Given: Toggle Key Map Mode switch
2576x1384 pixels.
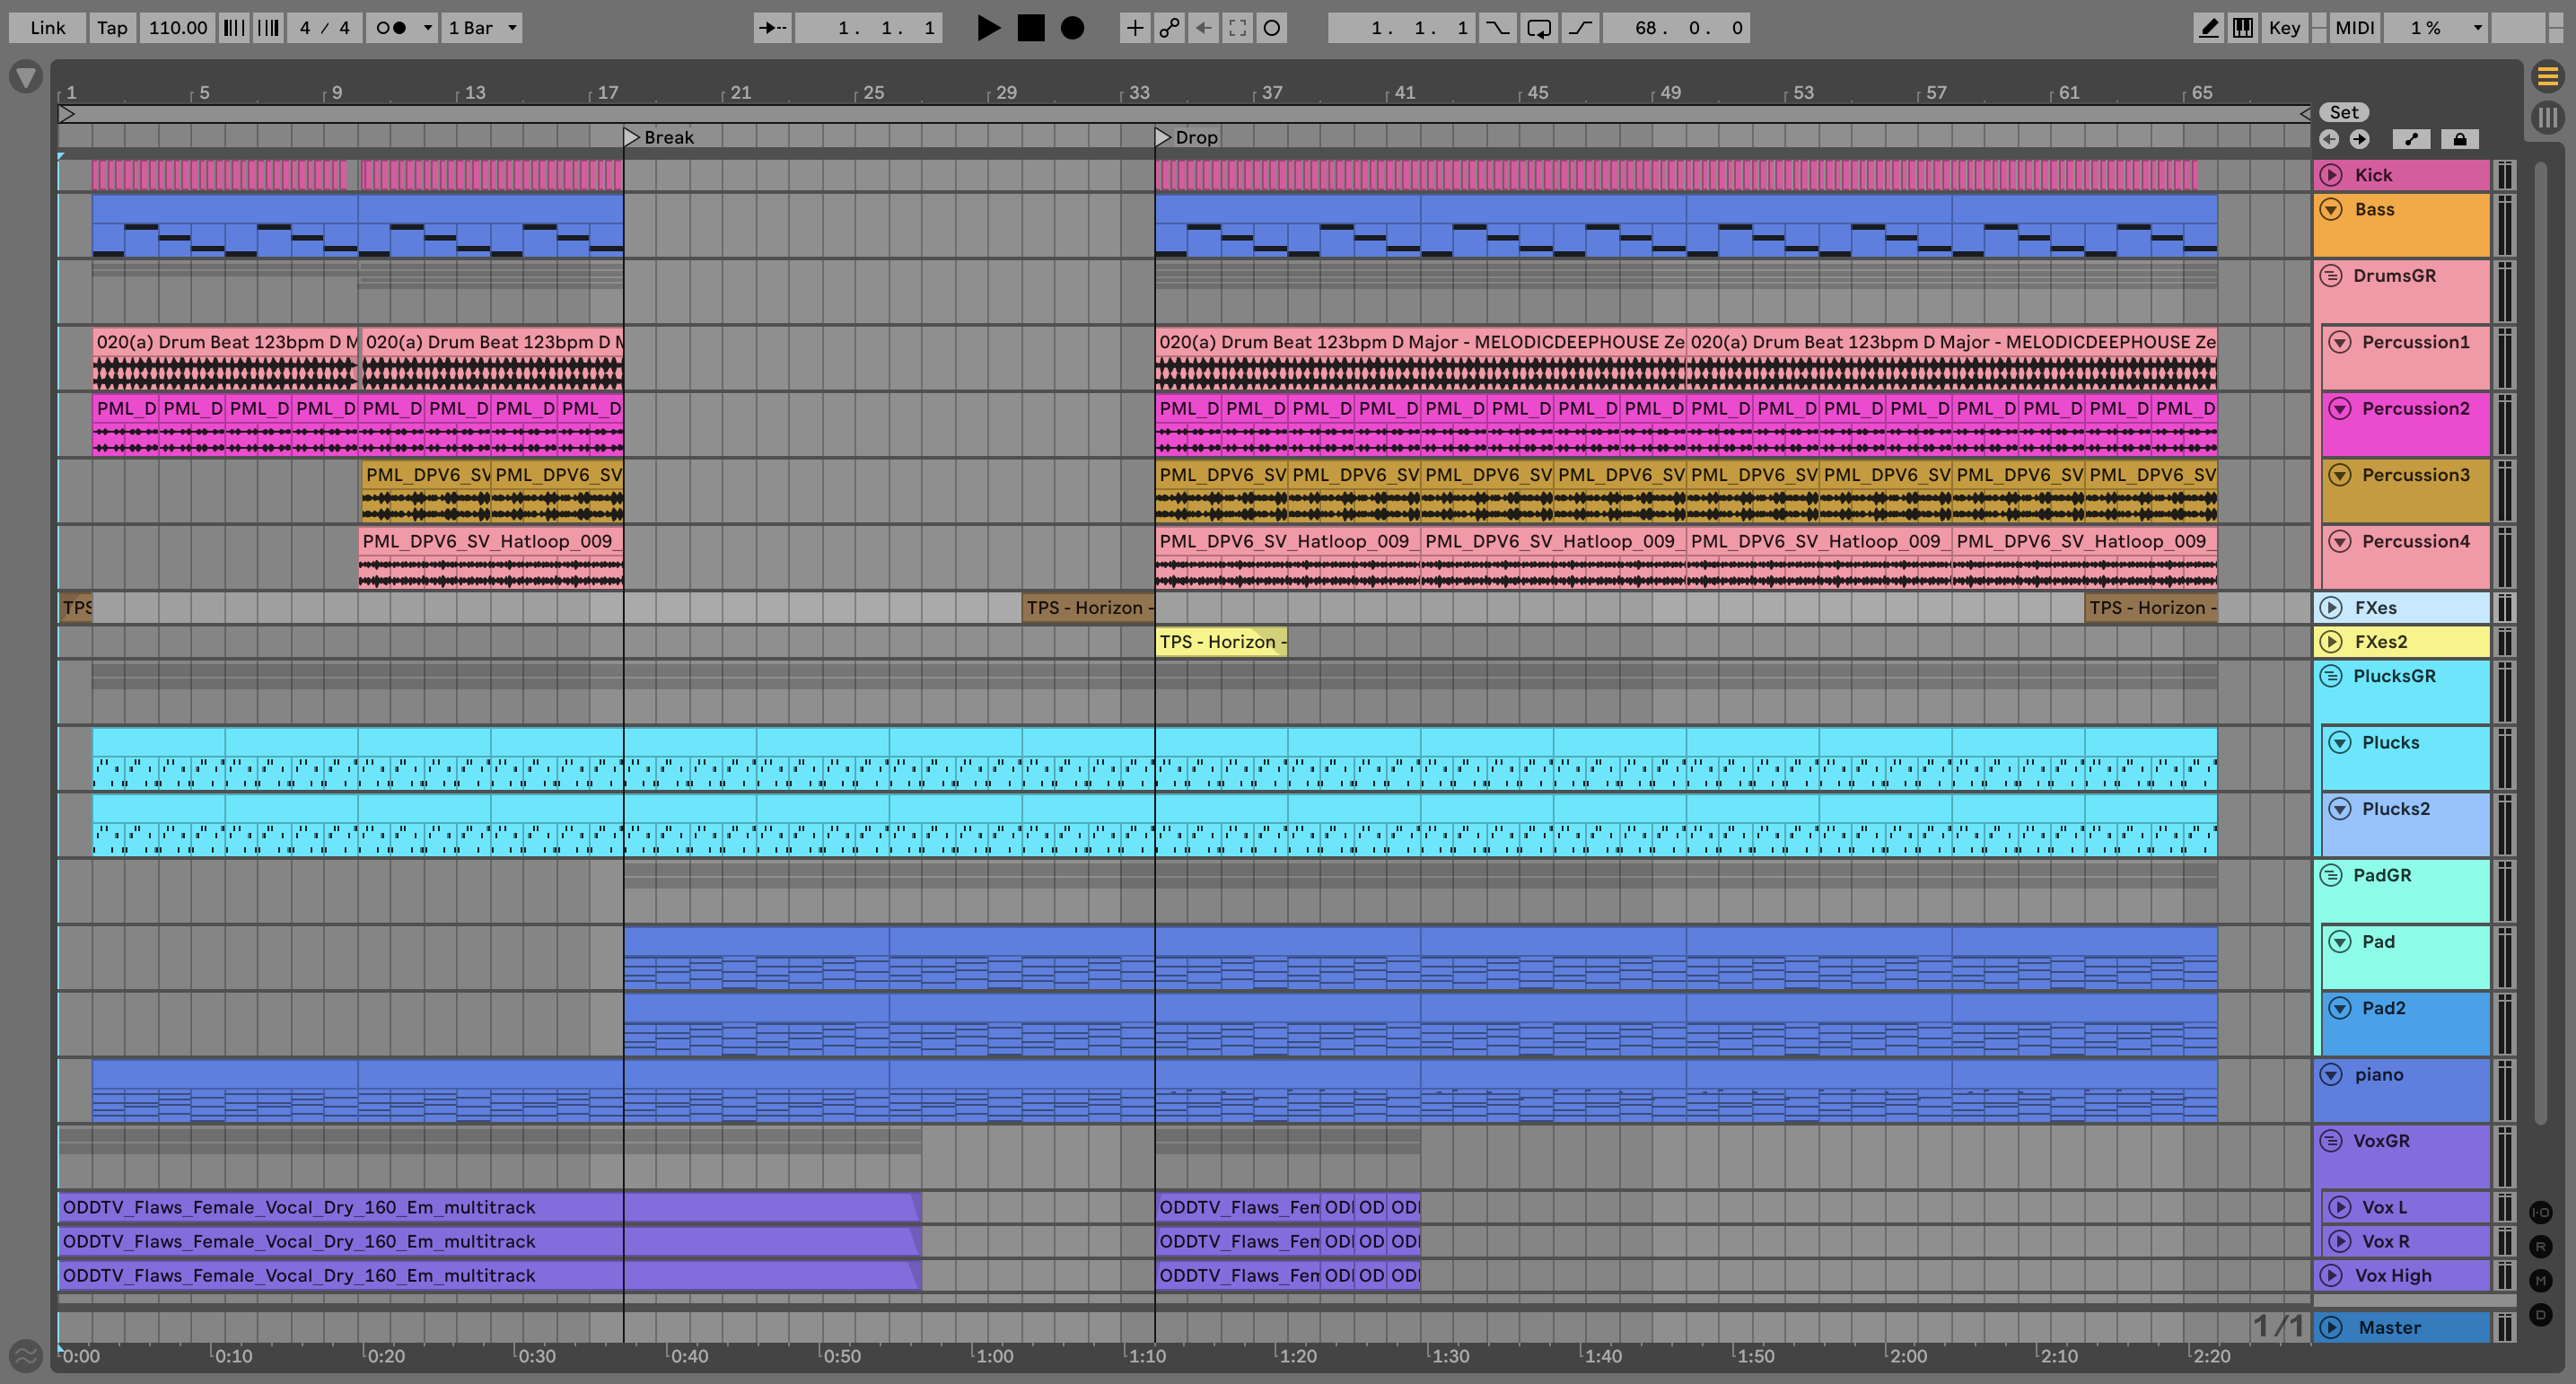Looking at the screenshot, I should [x=2283, y=28].
